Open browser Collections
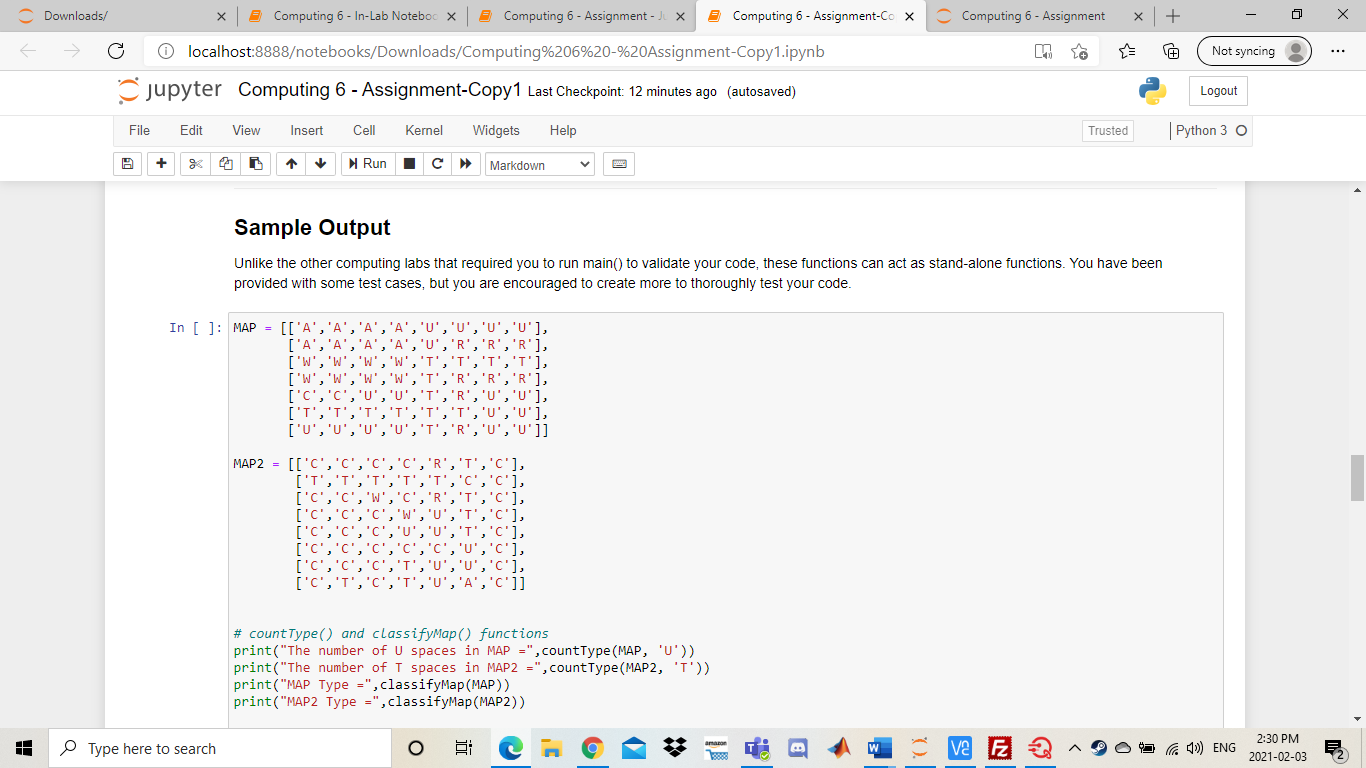This screenshot has height=768, width=1366. pyautogui.click(x=1172, y=51)
